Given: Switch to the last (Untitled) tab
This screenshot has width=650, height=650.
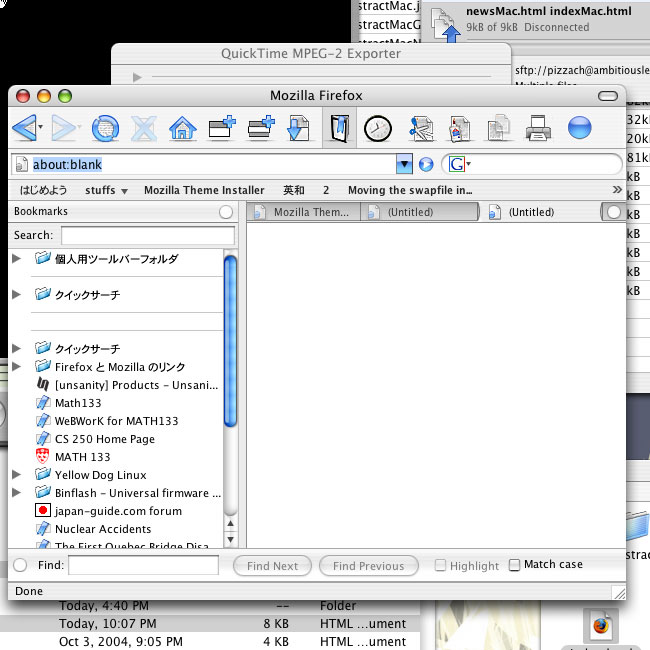Looking at the screenshot, I should click(x=540, y=212).
